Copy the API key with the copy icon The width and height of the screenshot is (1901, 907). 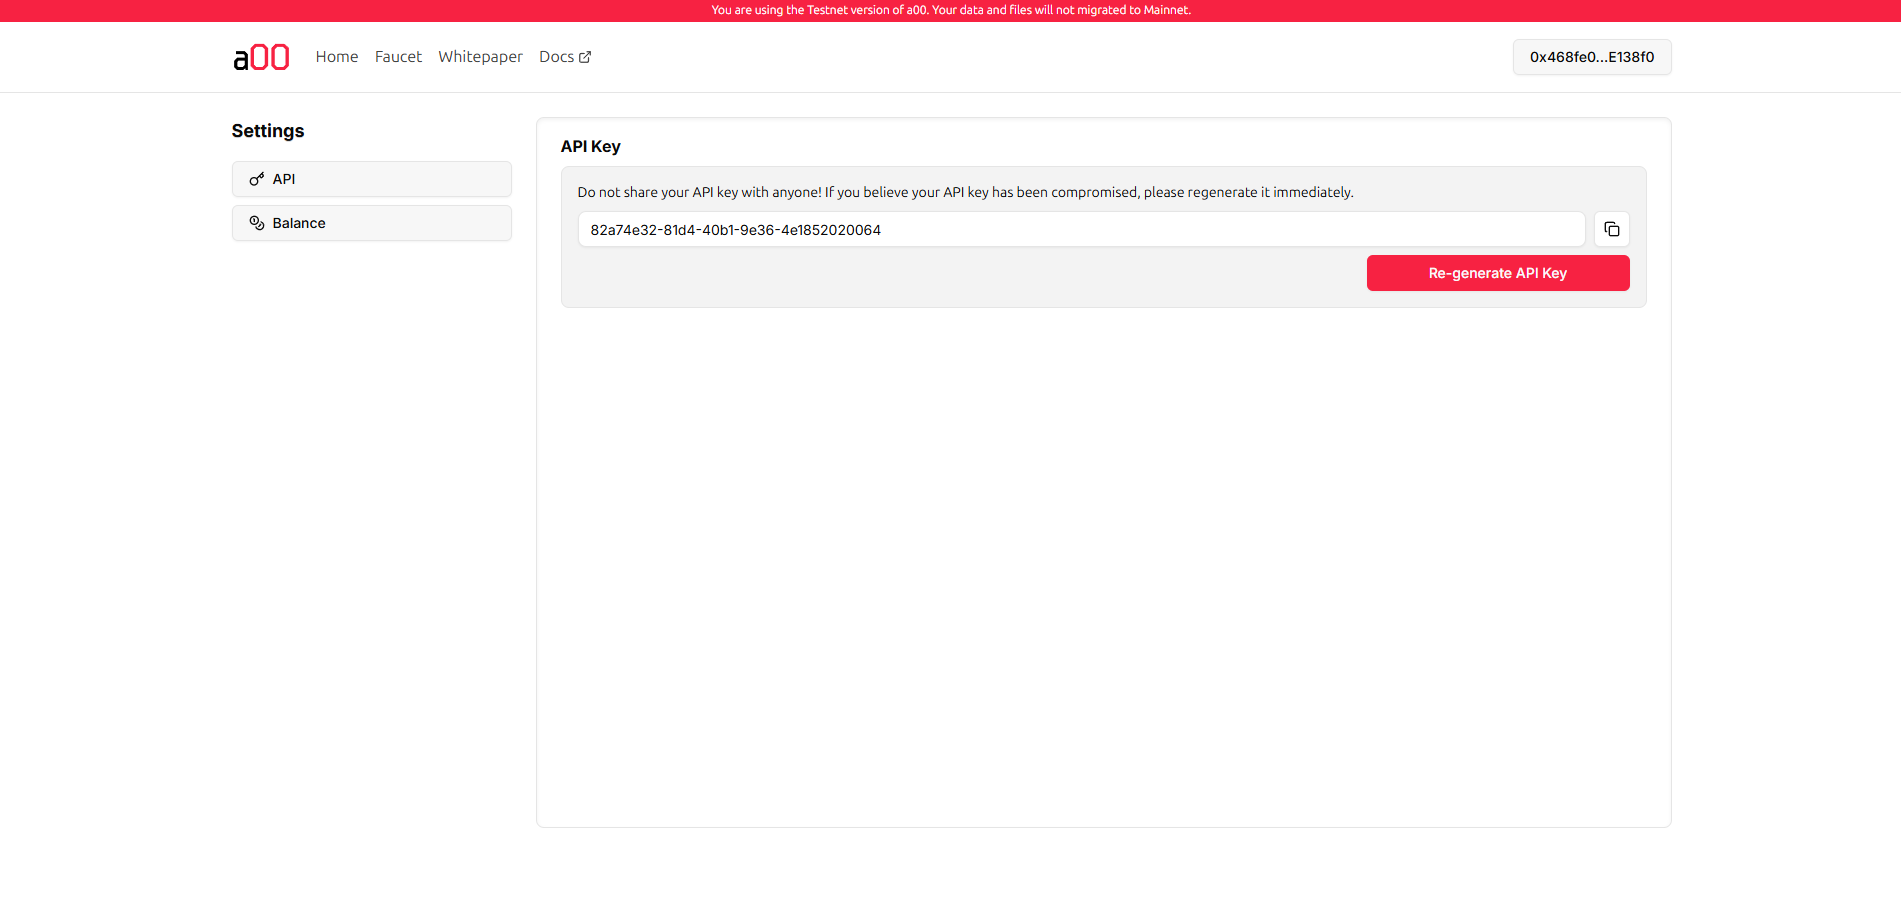(1611, 229)
